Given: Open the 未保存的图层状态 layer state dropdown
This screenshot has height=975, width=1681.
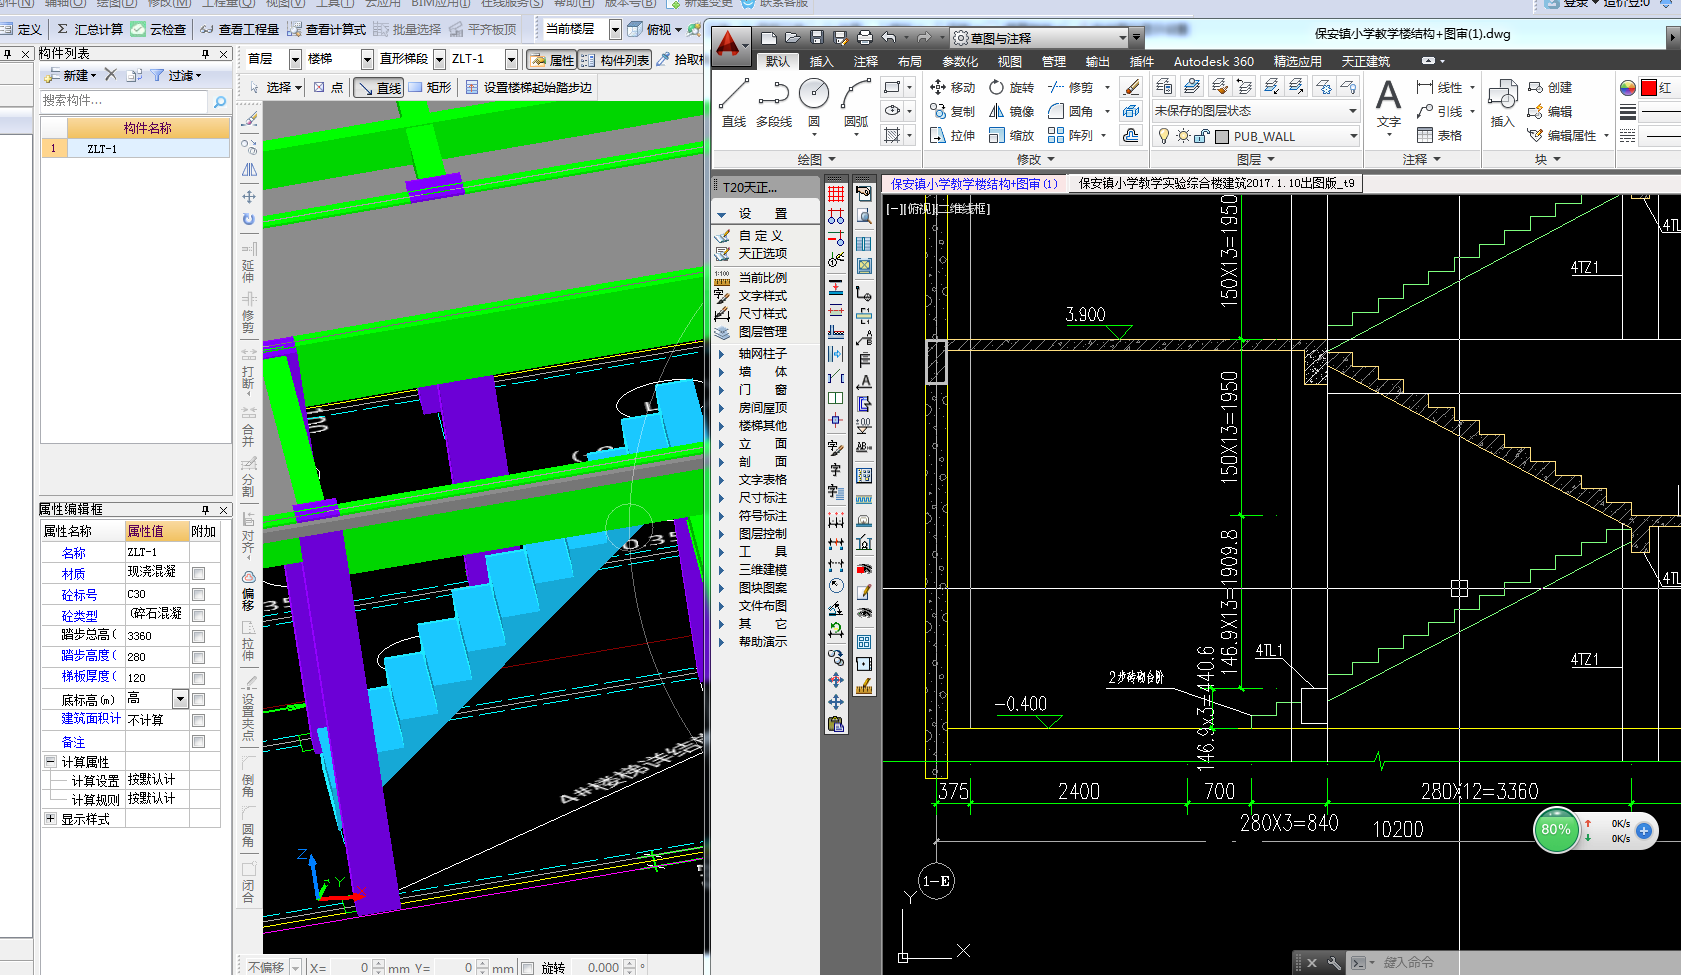Looking at the screenshot, I should (1353, 111).
